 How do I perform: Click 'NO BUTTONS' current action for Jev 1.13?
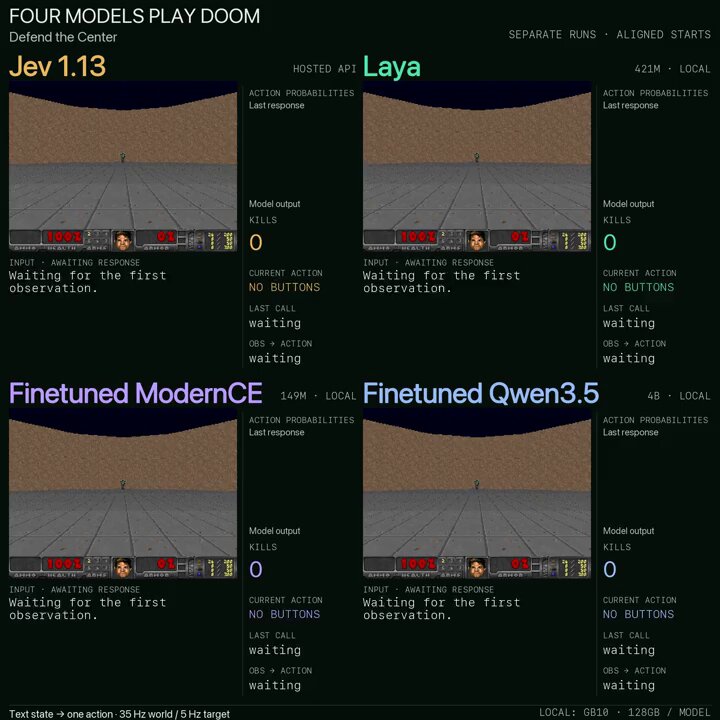(x=285, y=287)
